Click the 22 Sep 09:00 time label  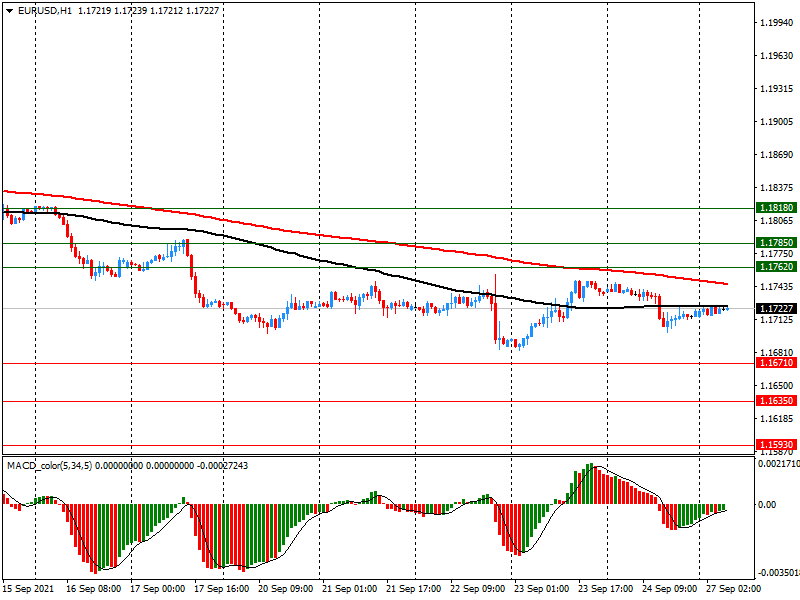[x=478, y=589]
